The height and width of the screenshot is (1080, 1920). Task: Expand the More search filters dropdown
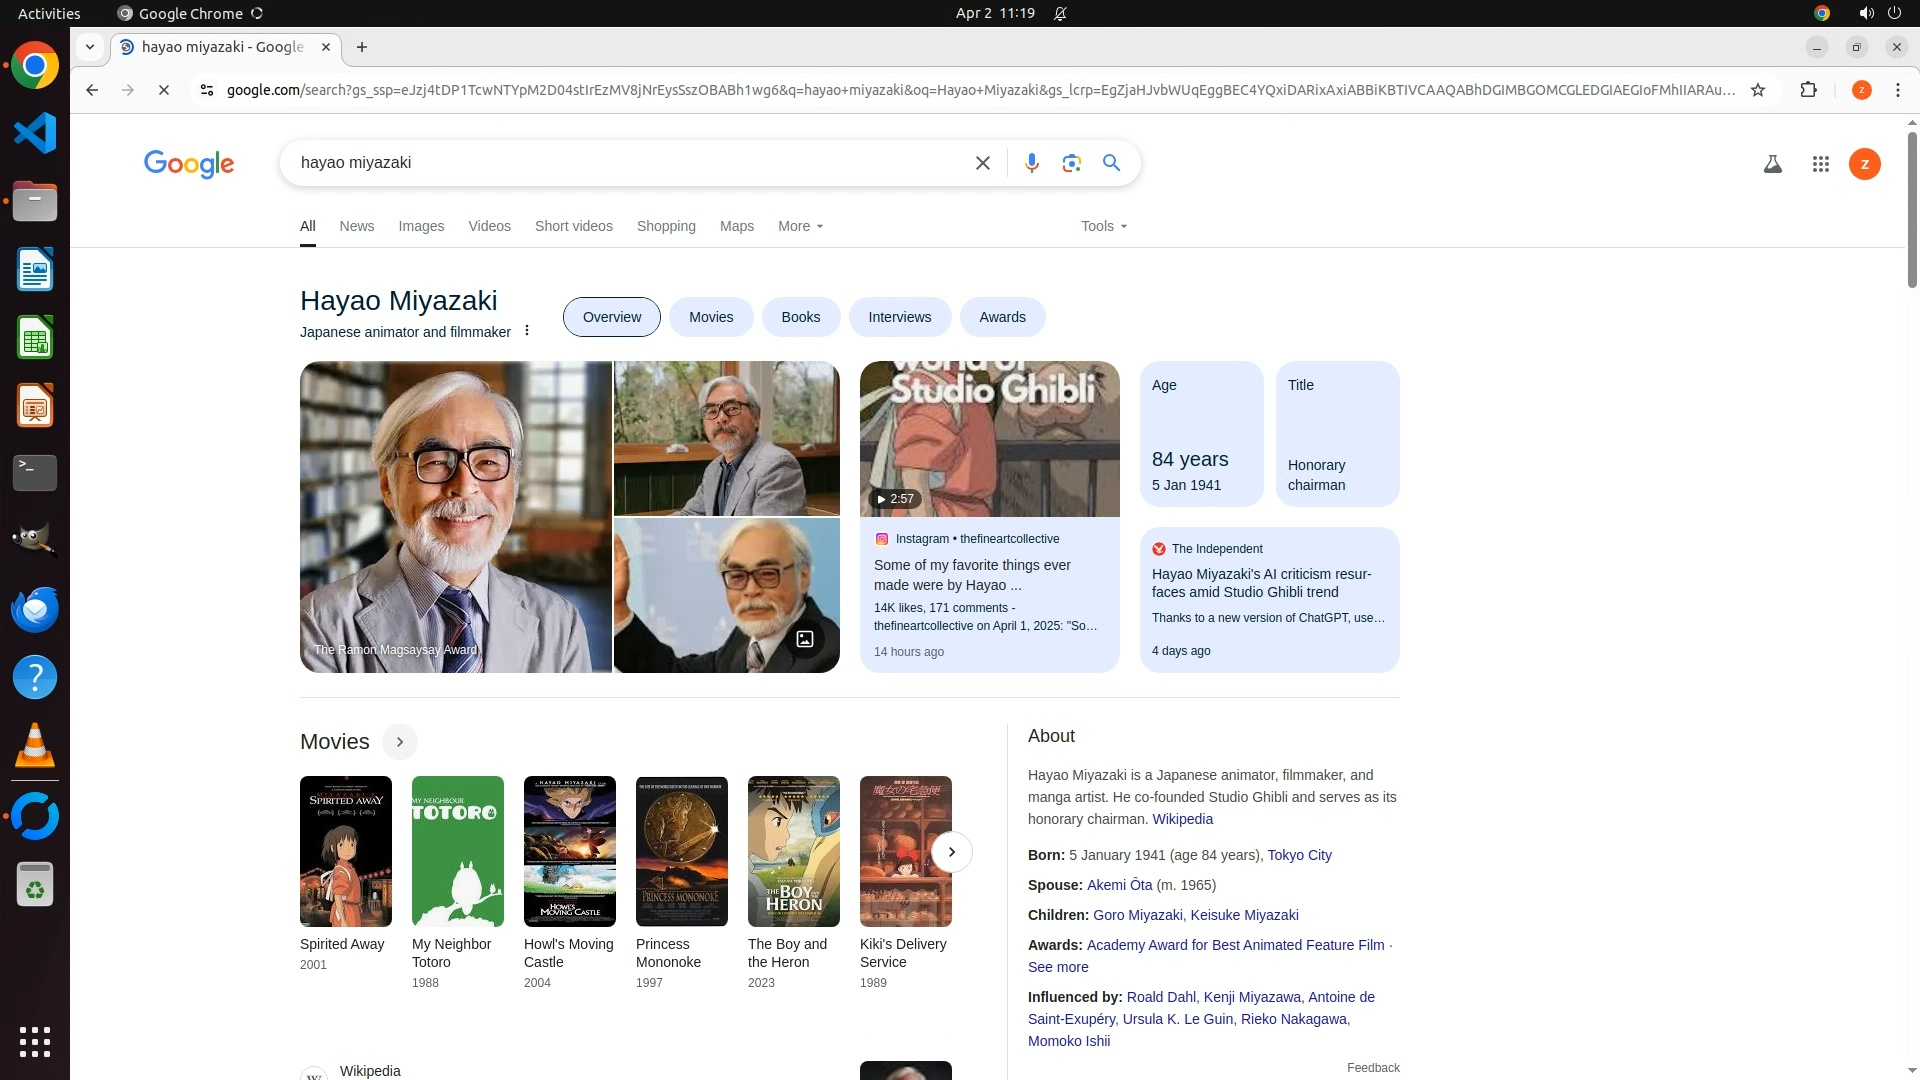click(800, 226)
